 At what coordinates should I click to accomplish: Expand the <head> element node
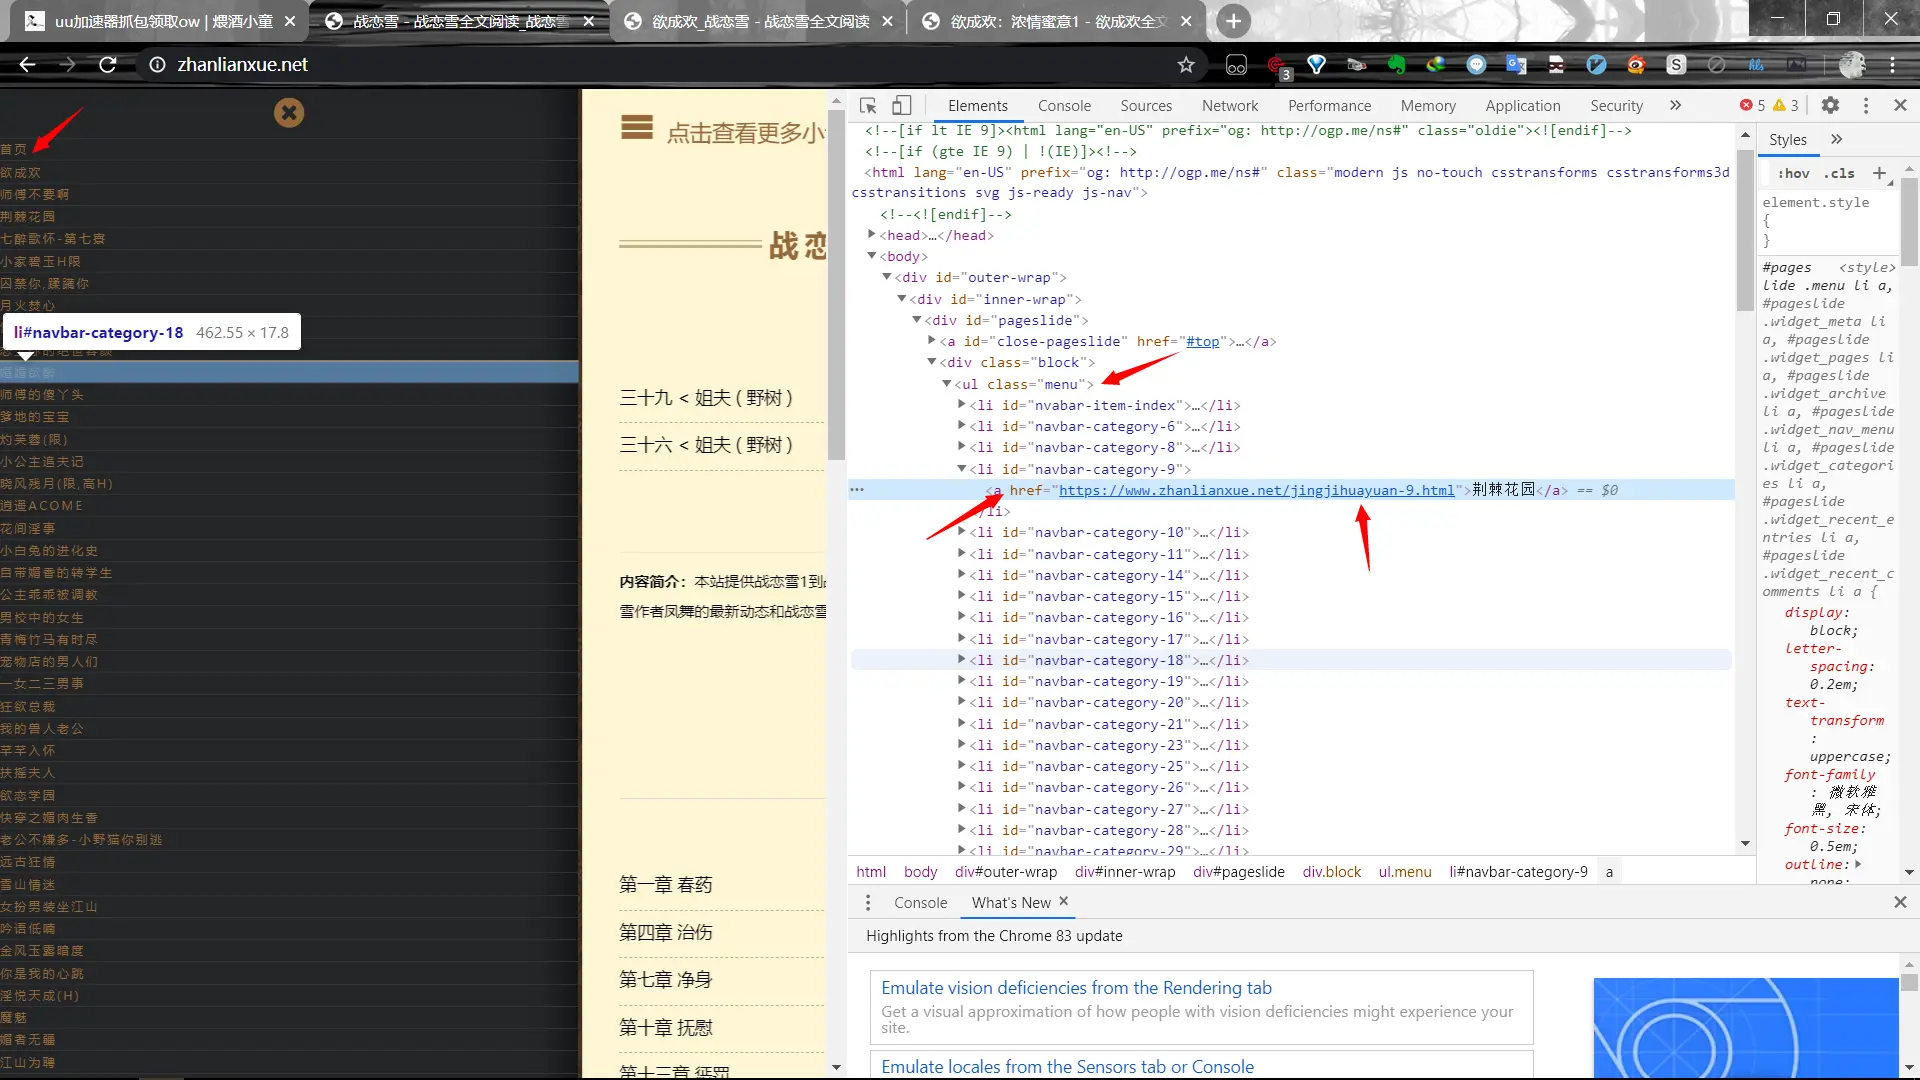(872, 235)
